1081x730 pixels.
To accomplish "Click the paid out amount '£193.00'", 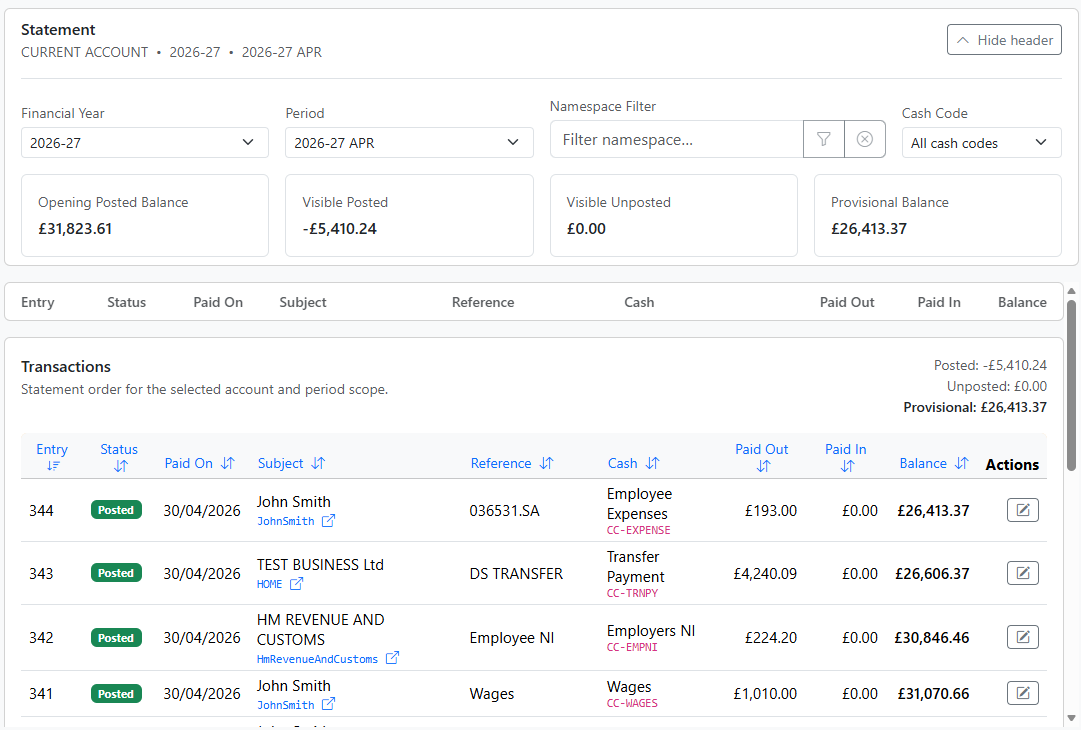I will tap(771, 511).
